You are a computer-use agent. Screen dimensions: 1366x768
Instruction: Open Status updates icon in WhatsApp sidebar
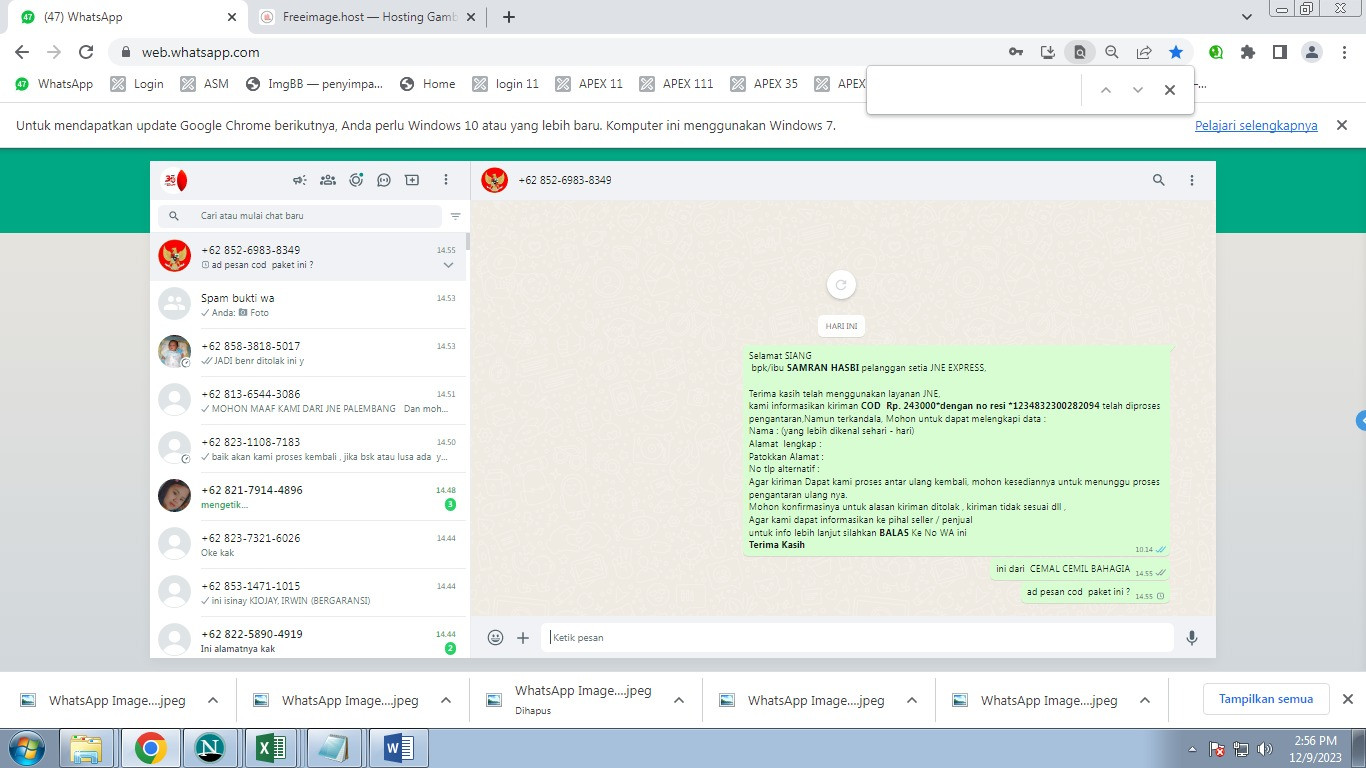356,180
